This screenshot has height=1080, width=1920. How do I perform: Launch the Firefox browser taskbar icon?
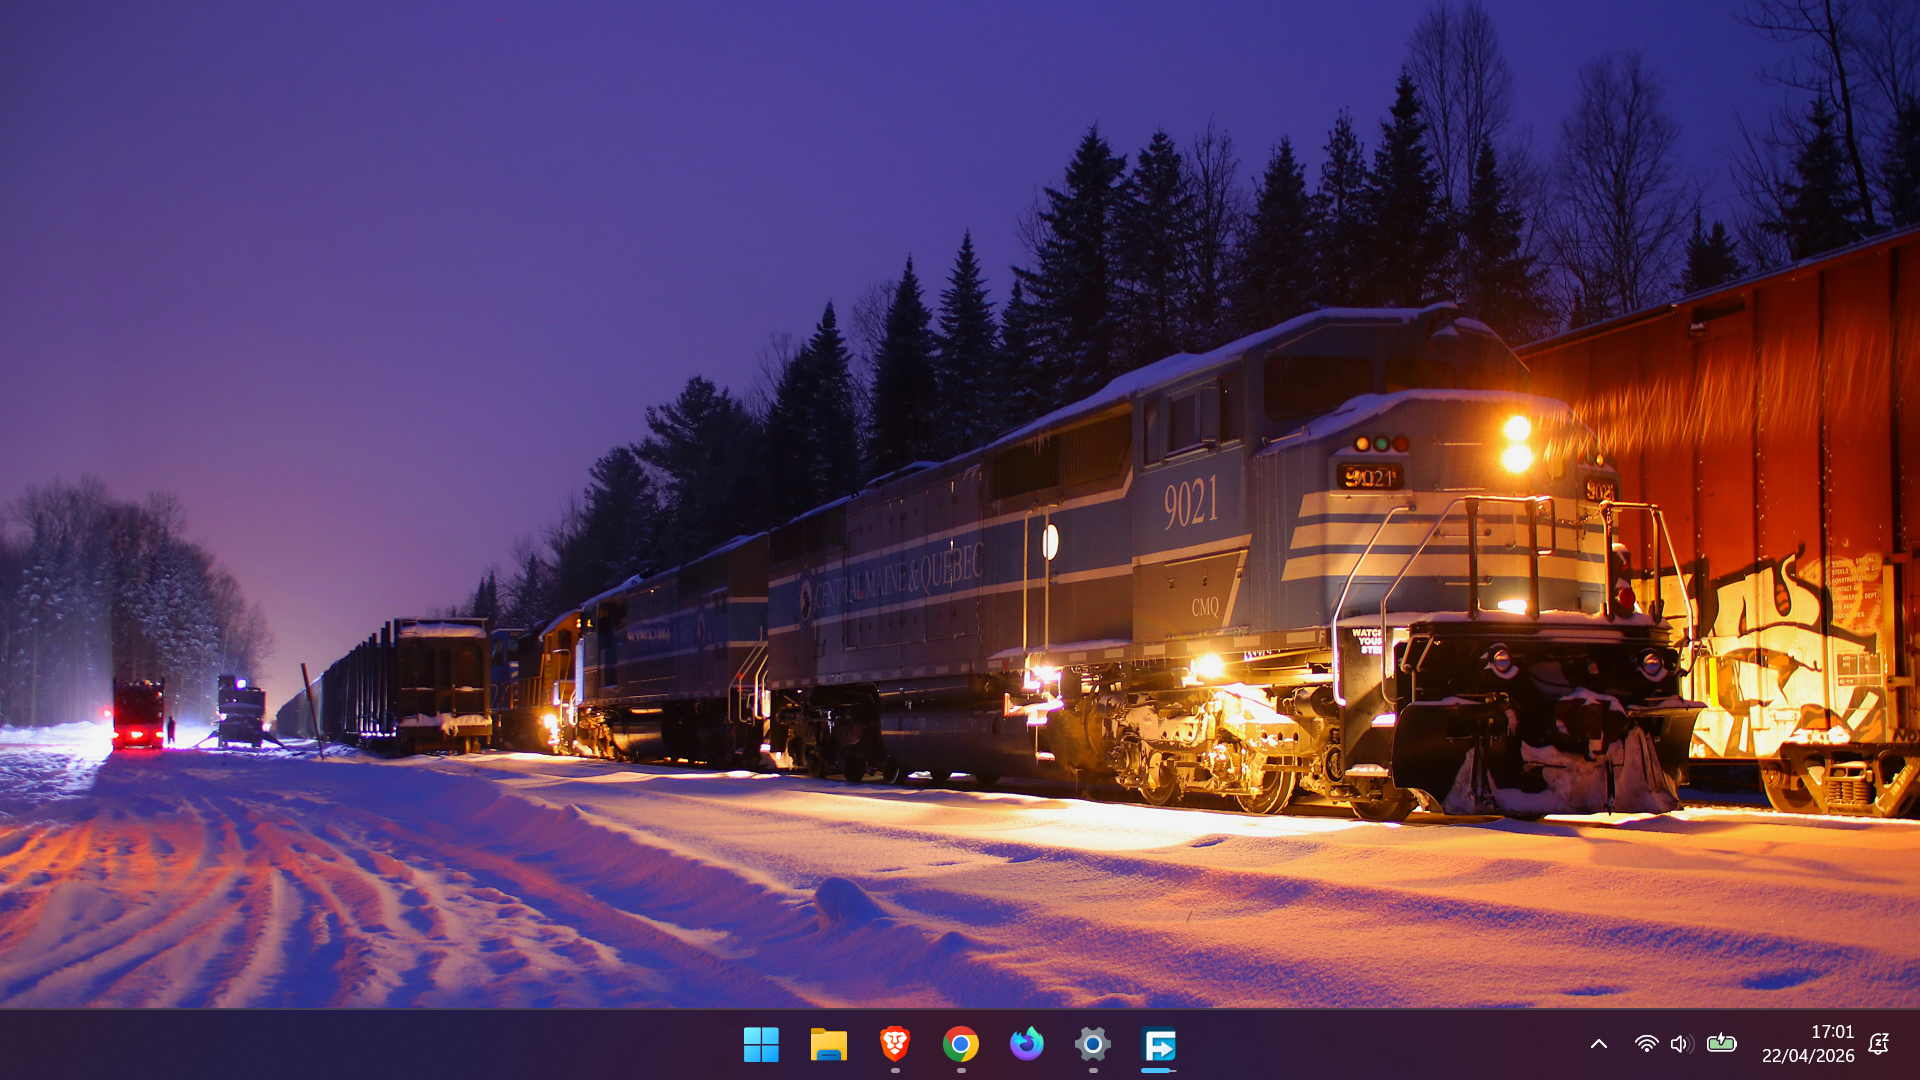pyautogui.click(x=1026, y=1045)
